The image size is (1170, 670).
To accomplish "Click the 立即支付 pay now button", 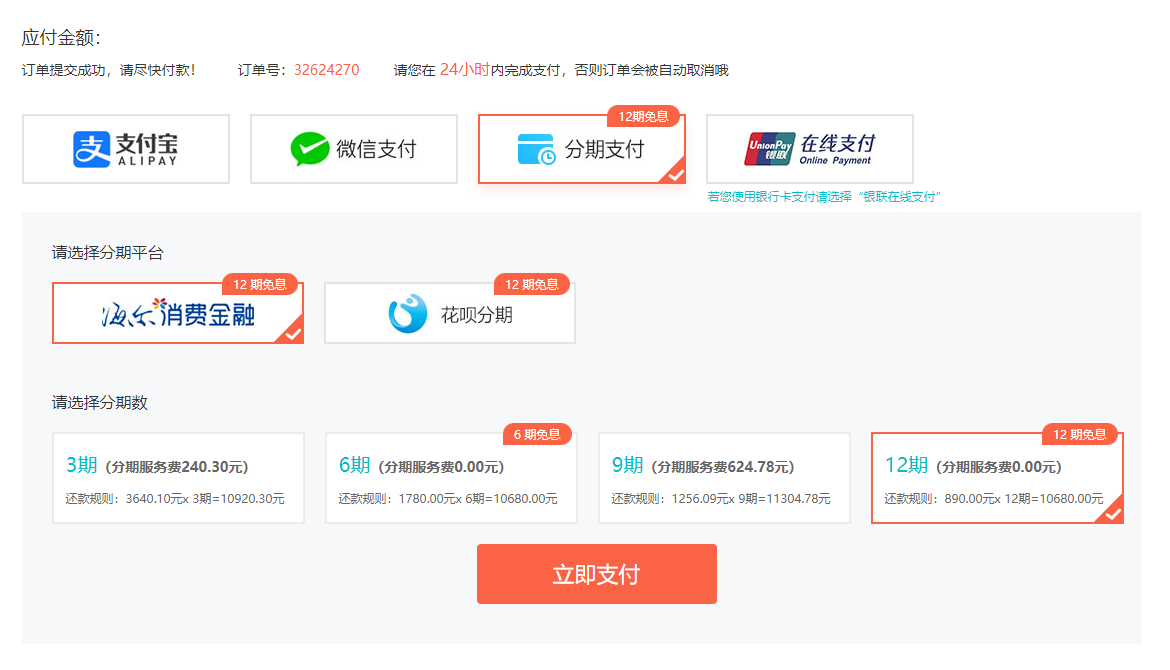I will click(x=597, y=573).
